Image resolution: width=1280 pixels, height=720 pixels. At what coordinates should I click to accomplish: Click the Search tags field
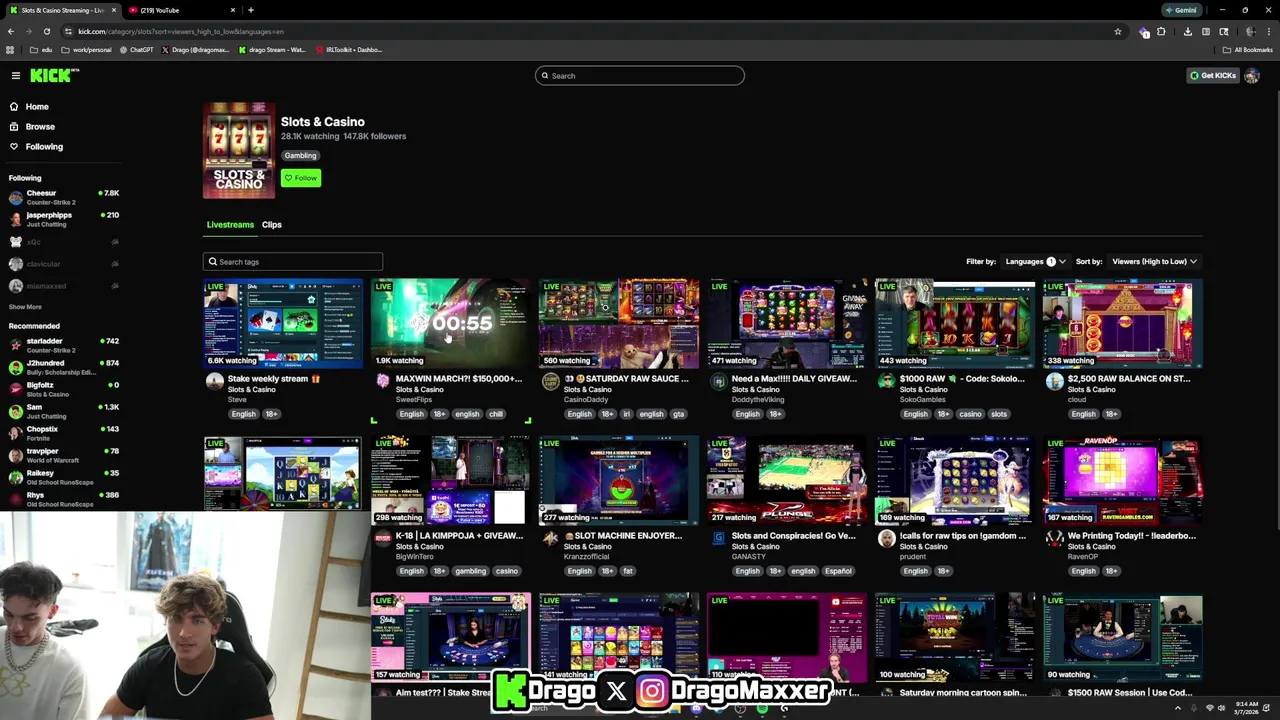[293, 261]
